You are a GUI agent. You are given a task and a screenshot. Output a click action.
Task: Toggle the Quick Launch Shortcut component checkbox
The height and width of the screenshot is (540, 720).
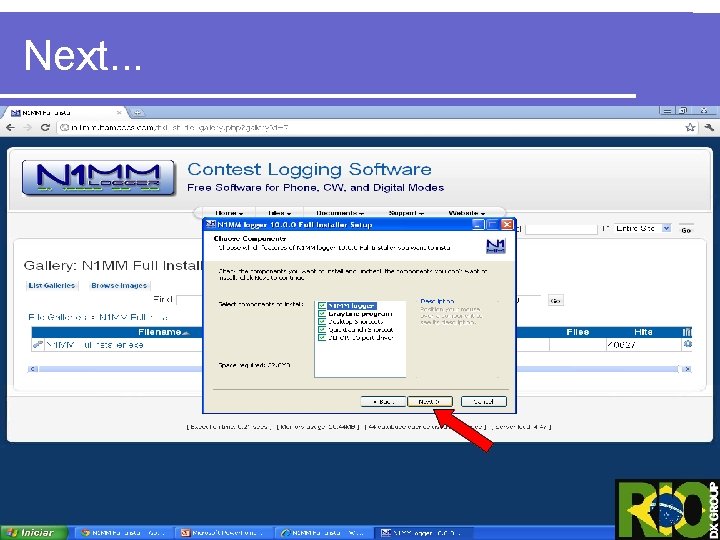[x=322, y=329]
